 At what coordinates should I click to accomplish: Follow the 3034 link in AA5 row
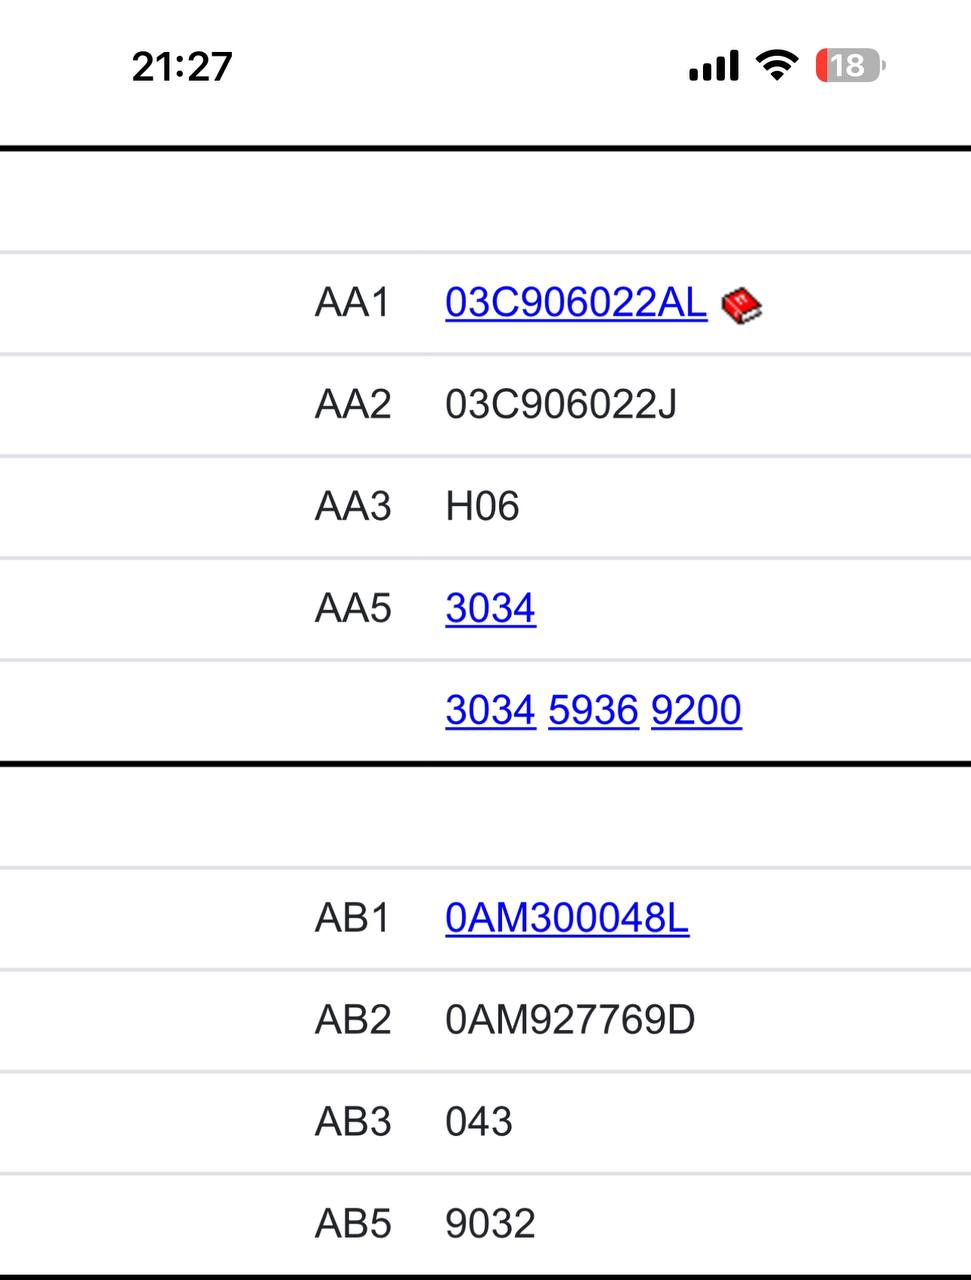tap(490, 608)
